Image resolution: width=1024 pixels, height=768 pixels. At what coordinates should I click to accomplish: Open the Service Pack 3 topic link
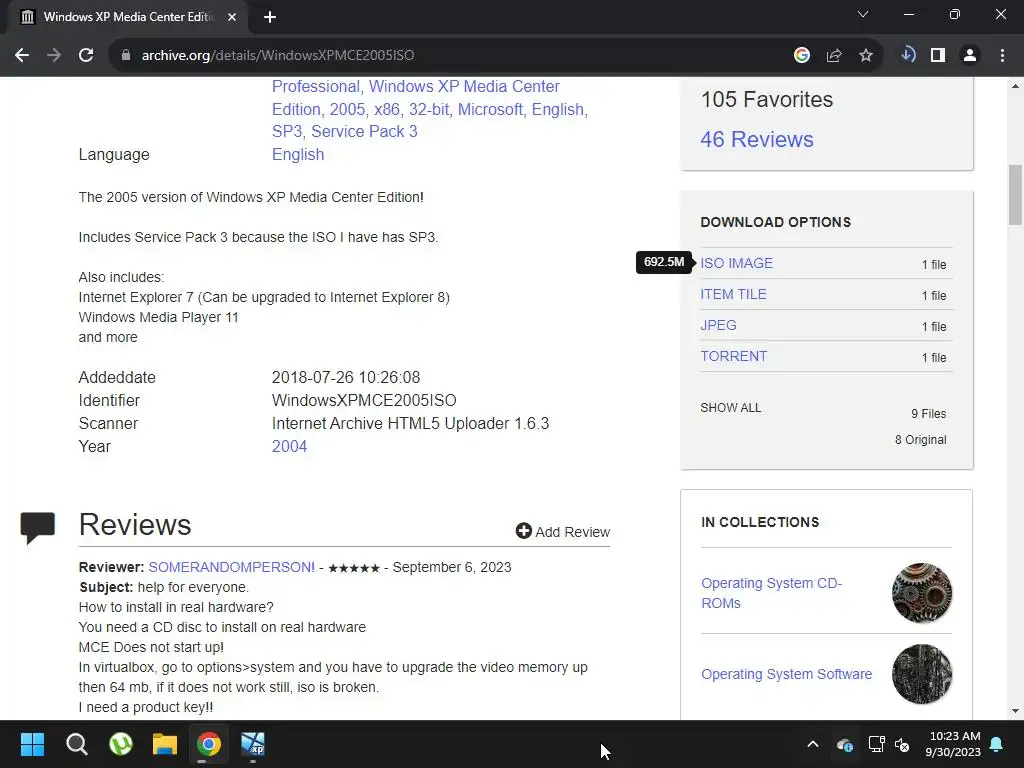coord(364,131)
